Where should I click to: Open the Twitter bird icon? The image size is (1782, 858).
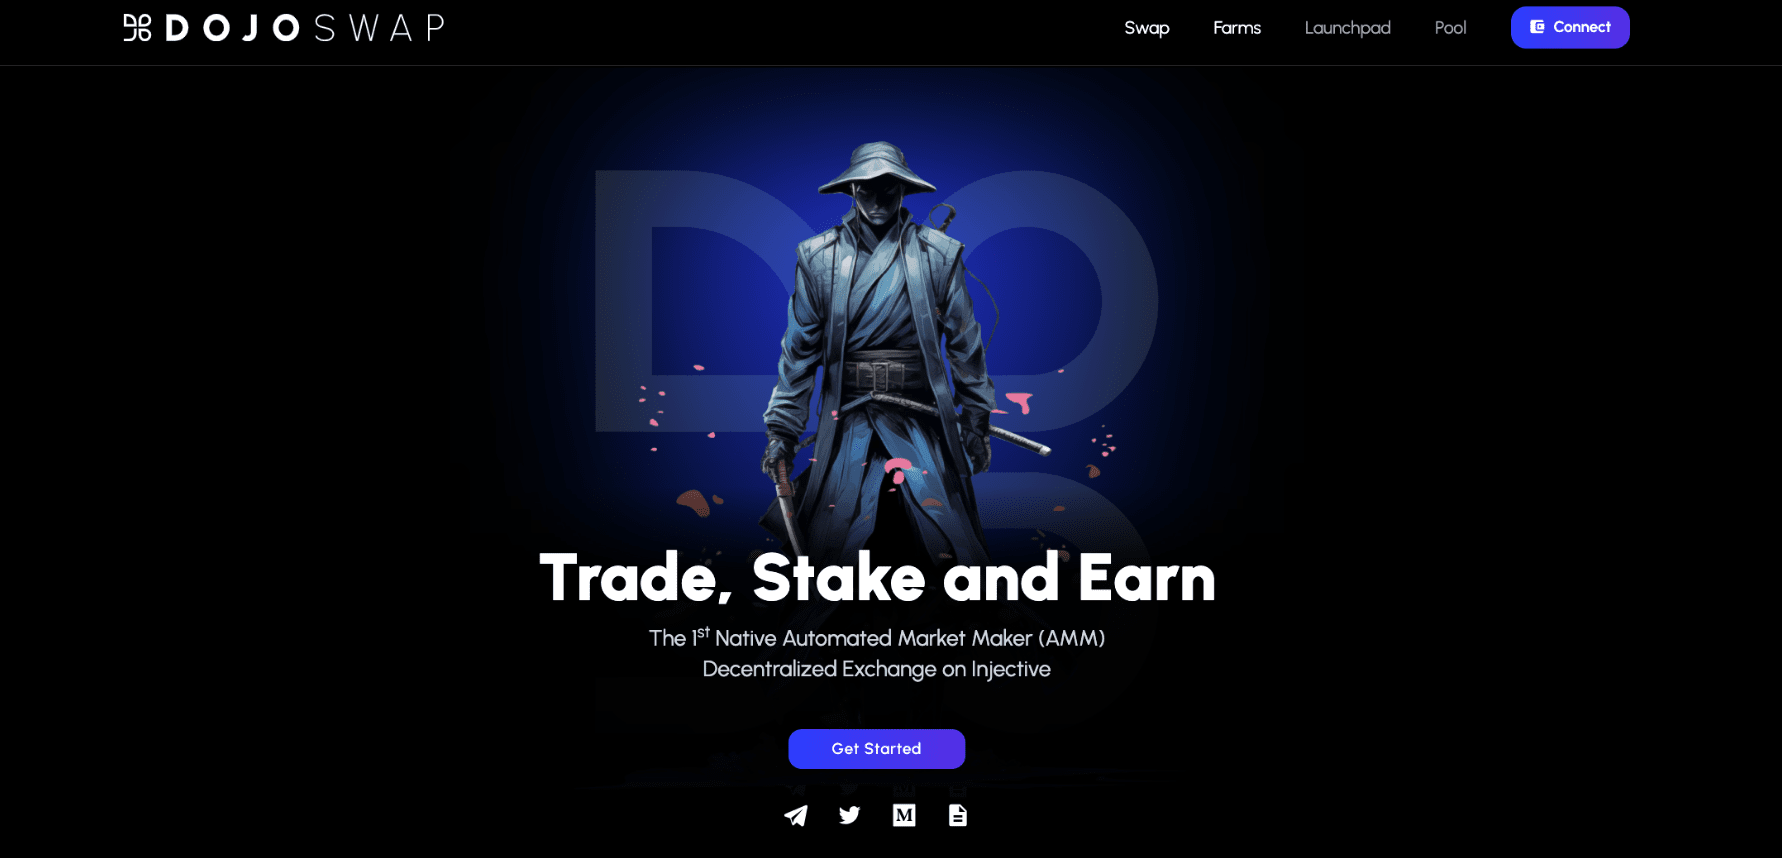(850, 816)
